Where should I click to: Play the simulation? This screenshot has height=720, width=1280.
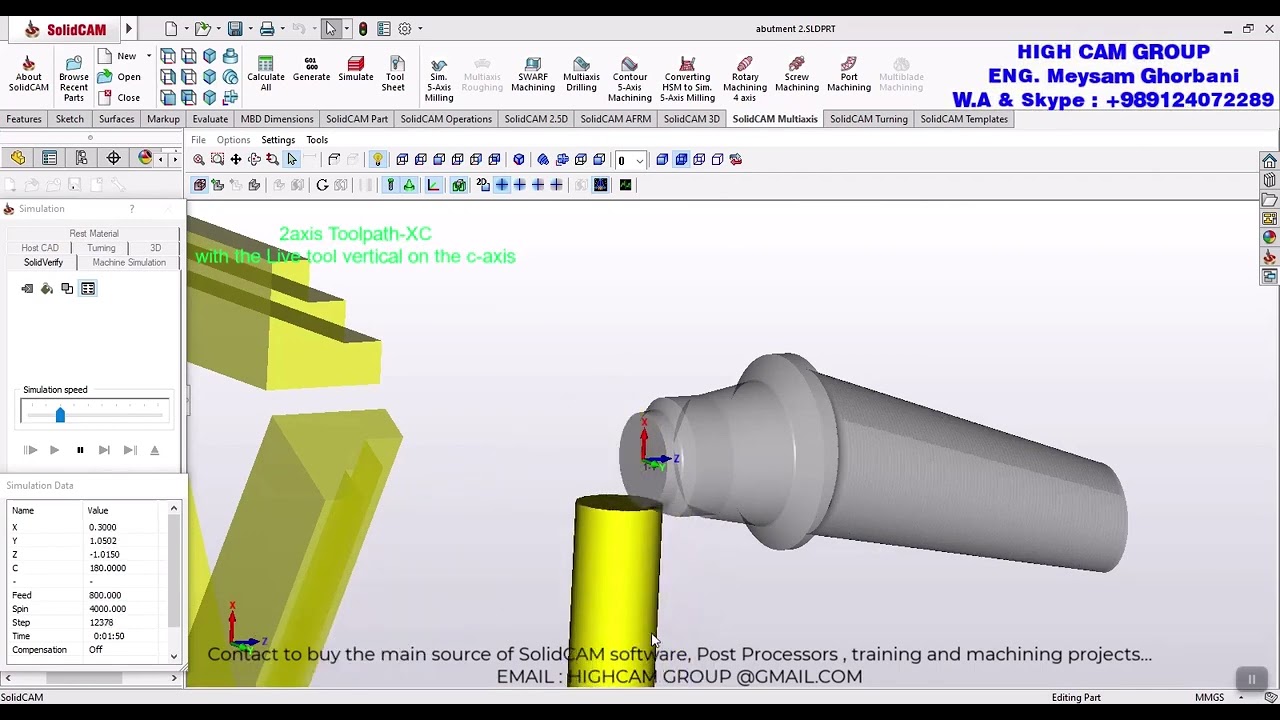[54, 451]
